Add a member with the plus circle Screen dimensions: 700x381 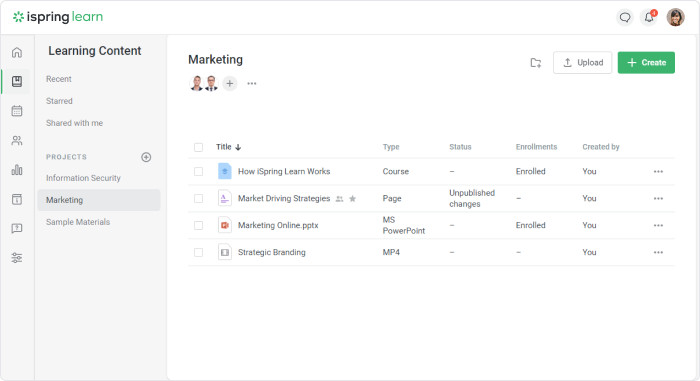229,84
